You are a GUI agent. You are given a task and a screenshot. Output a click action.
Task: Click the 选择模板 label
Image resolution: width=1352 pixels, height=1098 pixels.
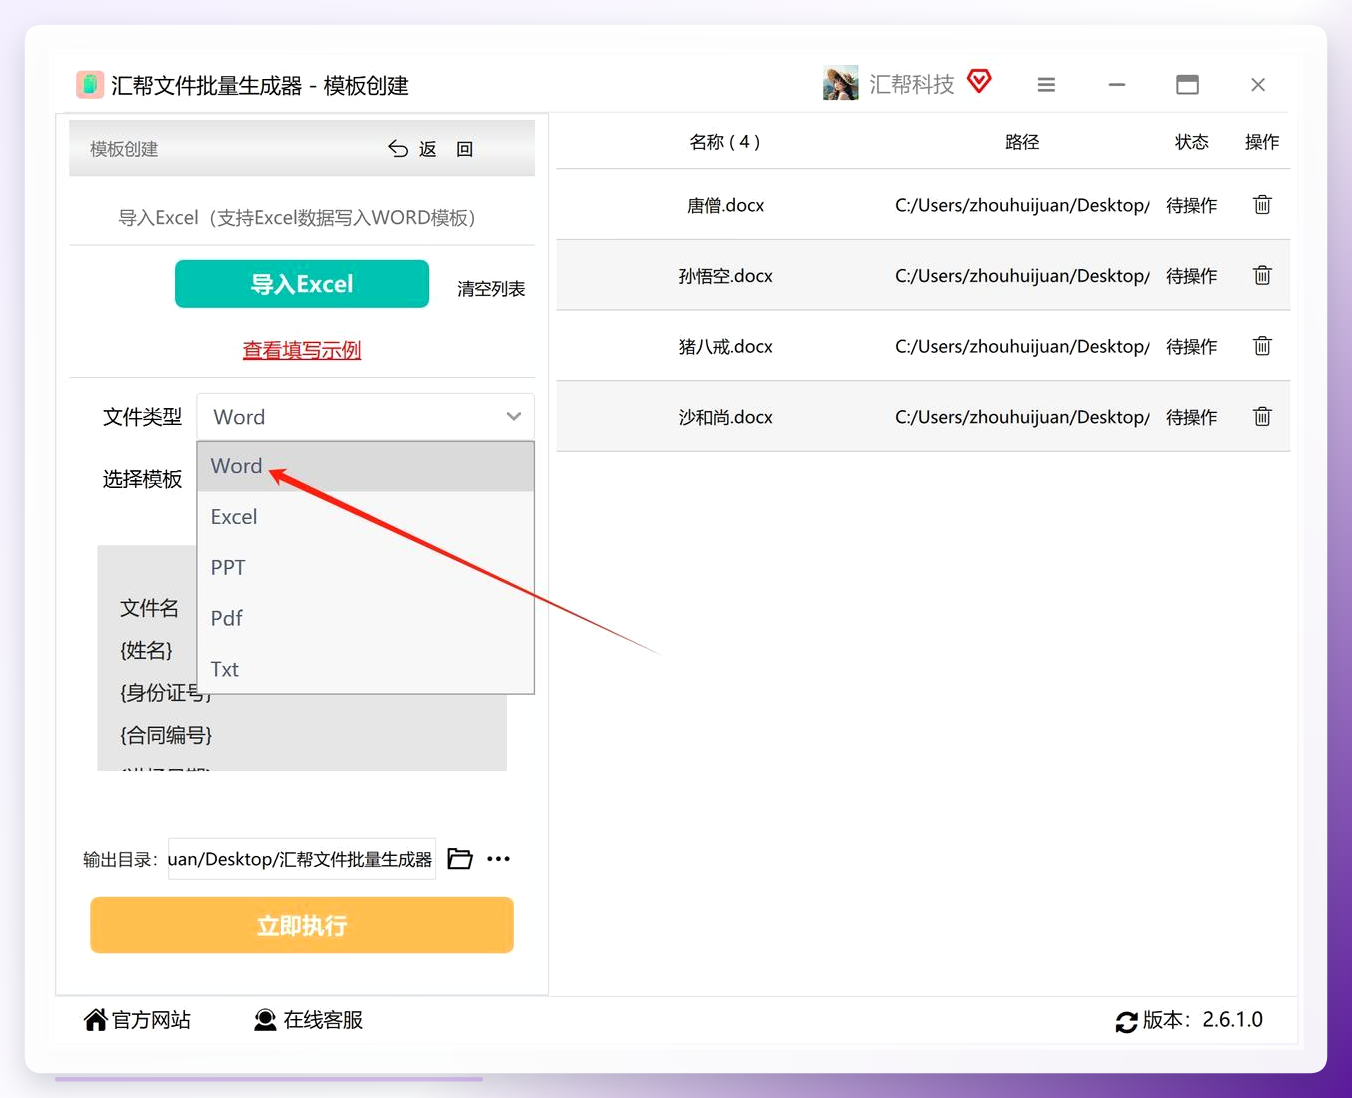[142, 479]
